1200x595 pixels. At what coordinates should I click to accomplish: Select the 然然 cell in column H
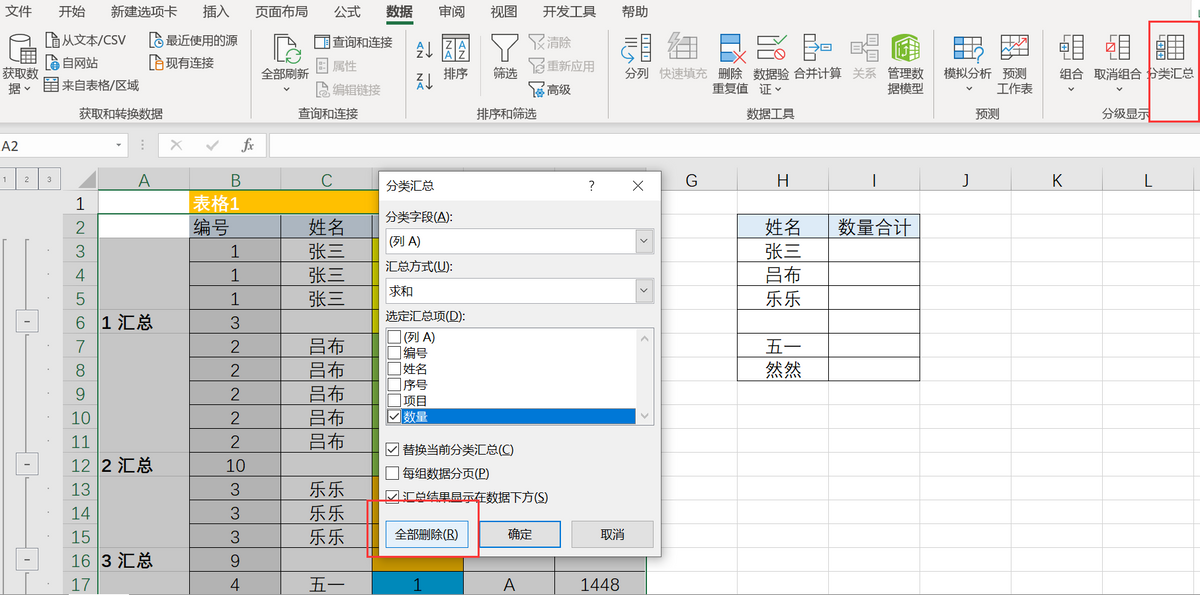783,370
